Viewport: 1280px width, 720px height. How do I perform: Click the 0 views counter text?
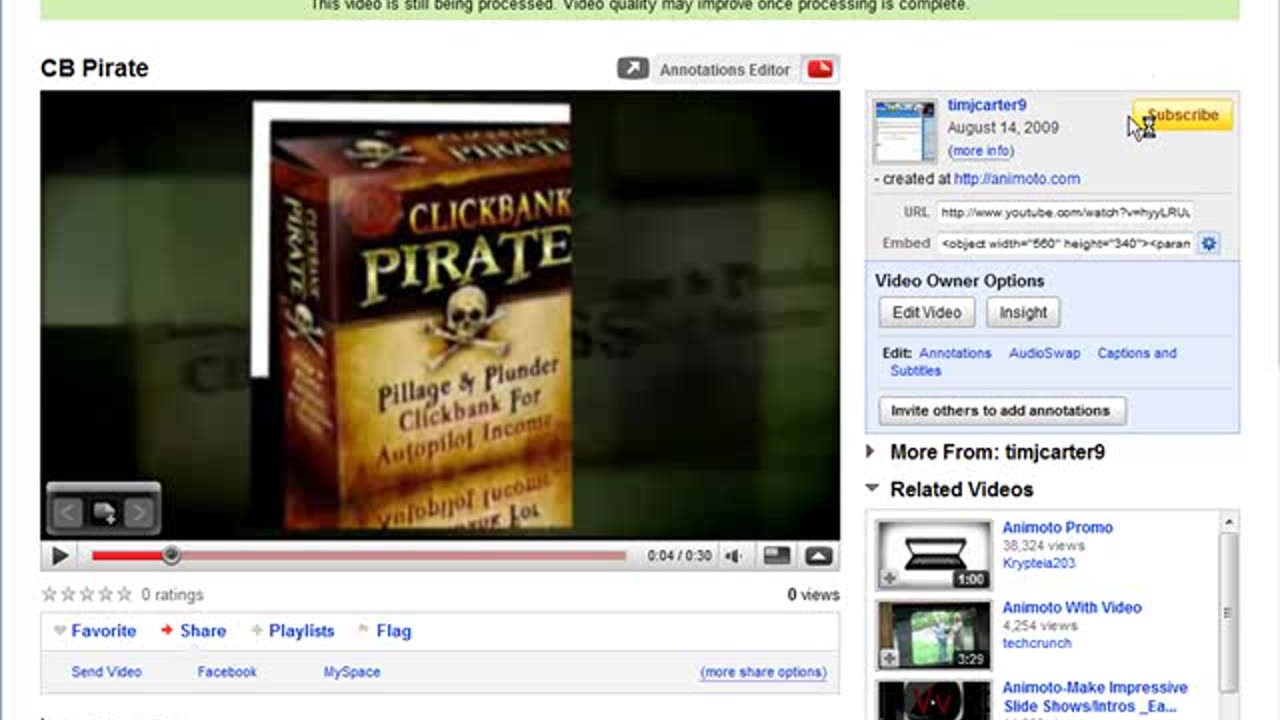point(813,595)
